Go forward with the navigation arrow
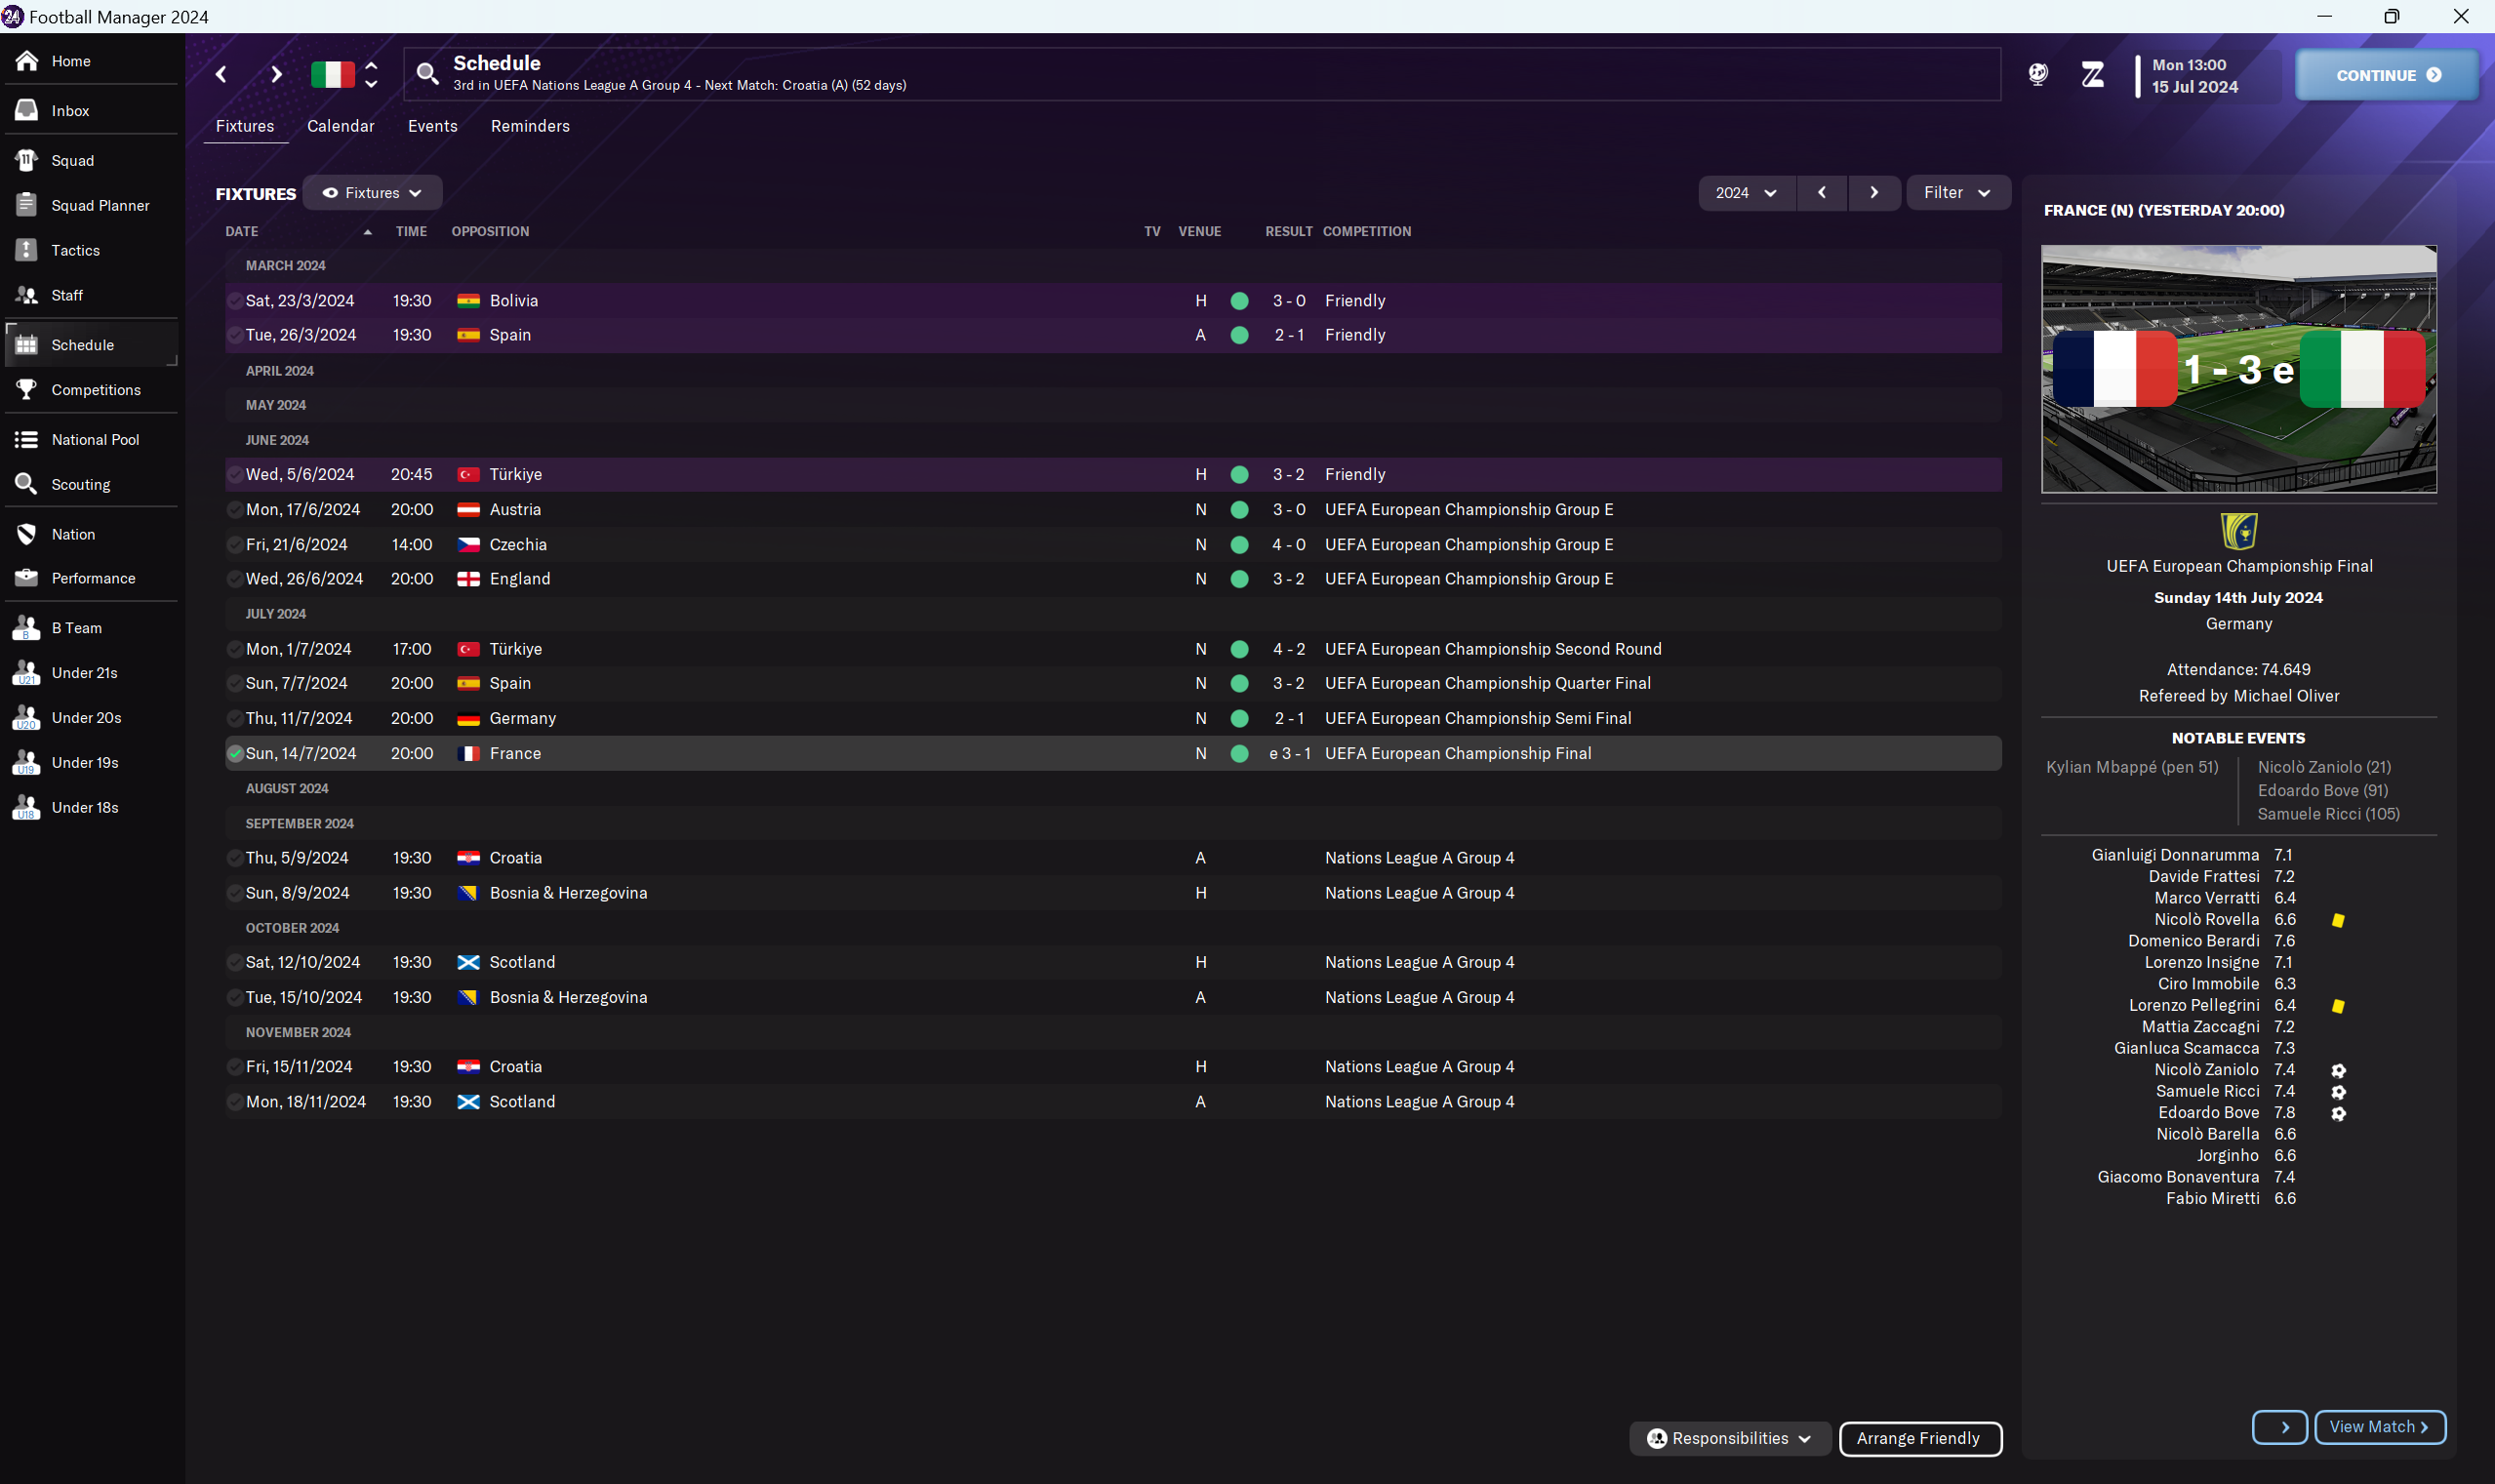The image size is (2495, 1484). (277, 75)
